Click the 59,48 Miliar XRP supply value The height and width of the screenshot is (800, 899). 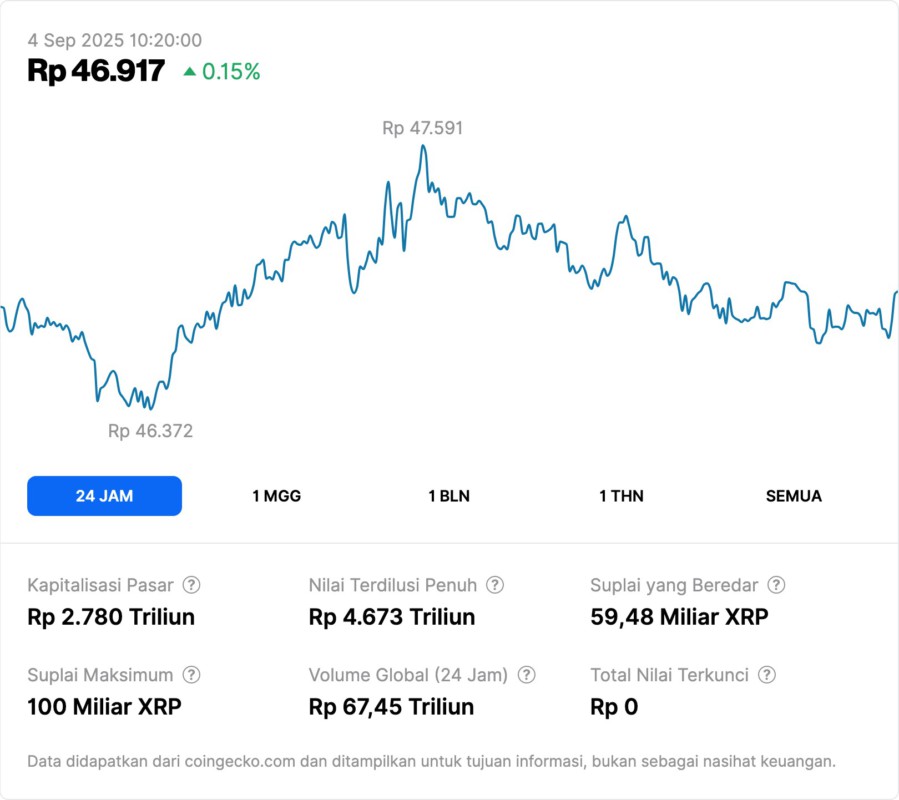[x=679, y=617]
